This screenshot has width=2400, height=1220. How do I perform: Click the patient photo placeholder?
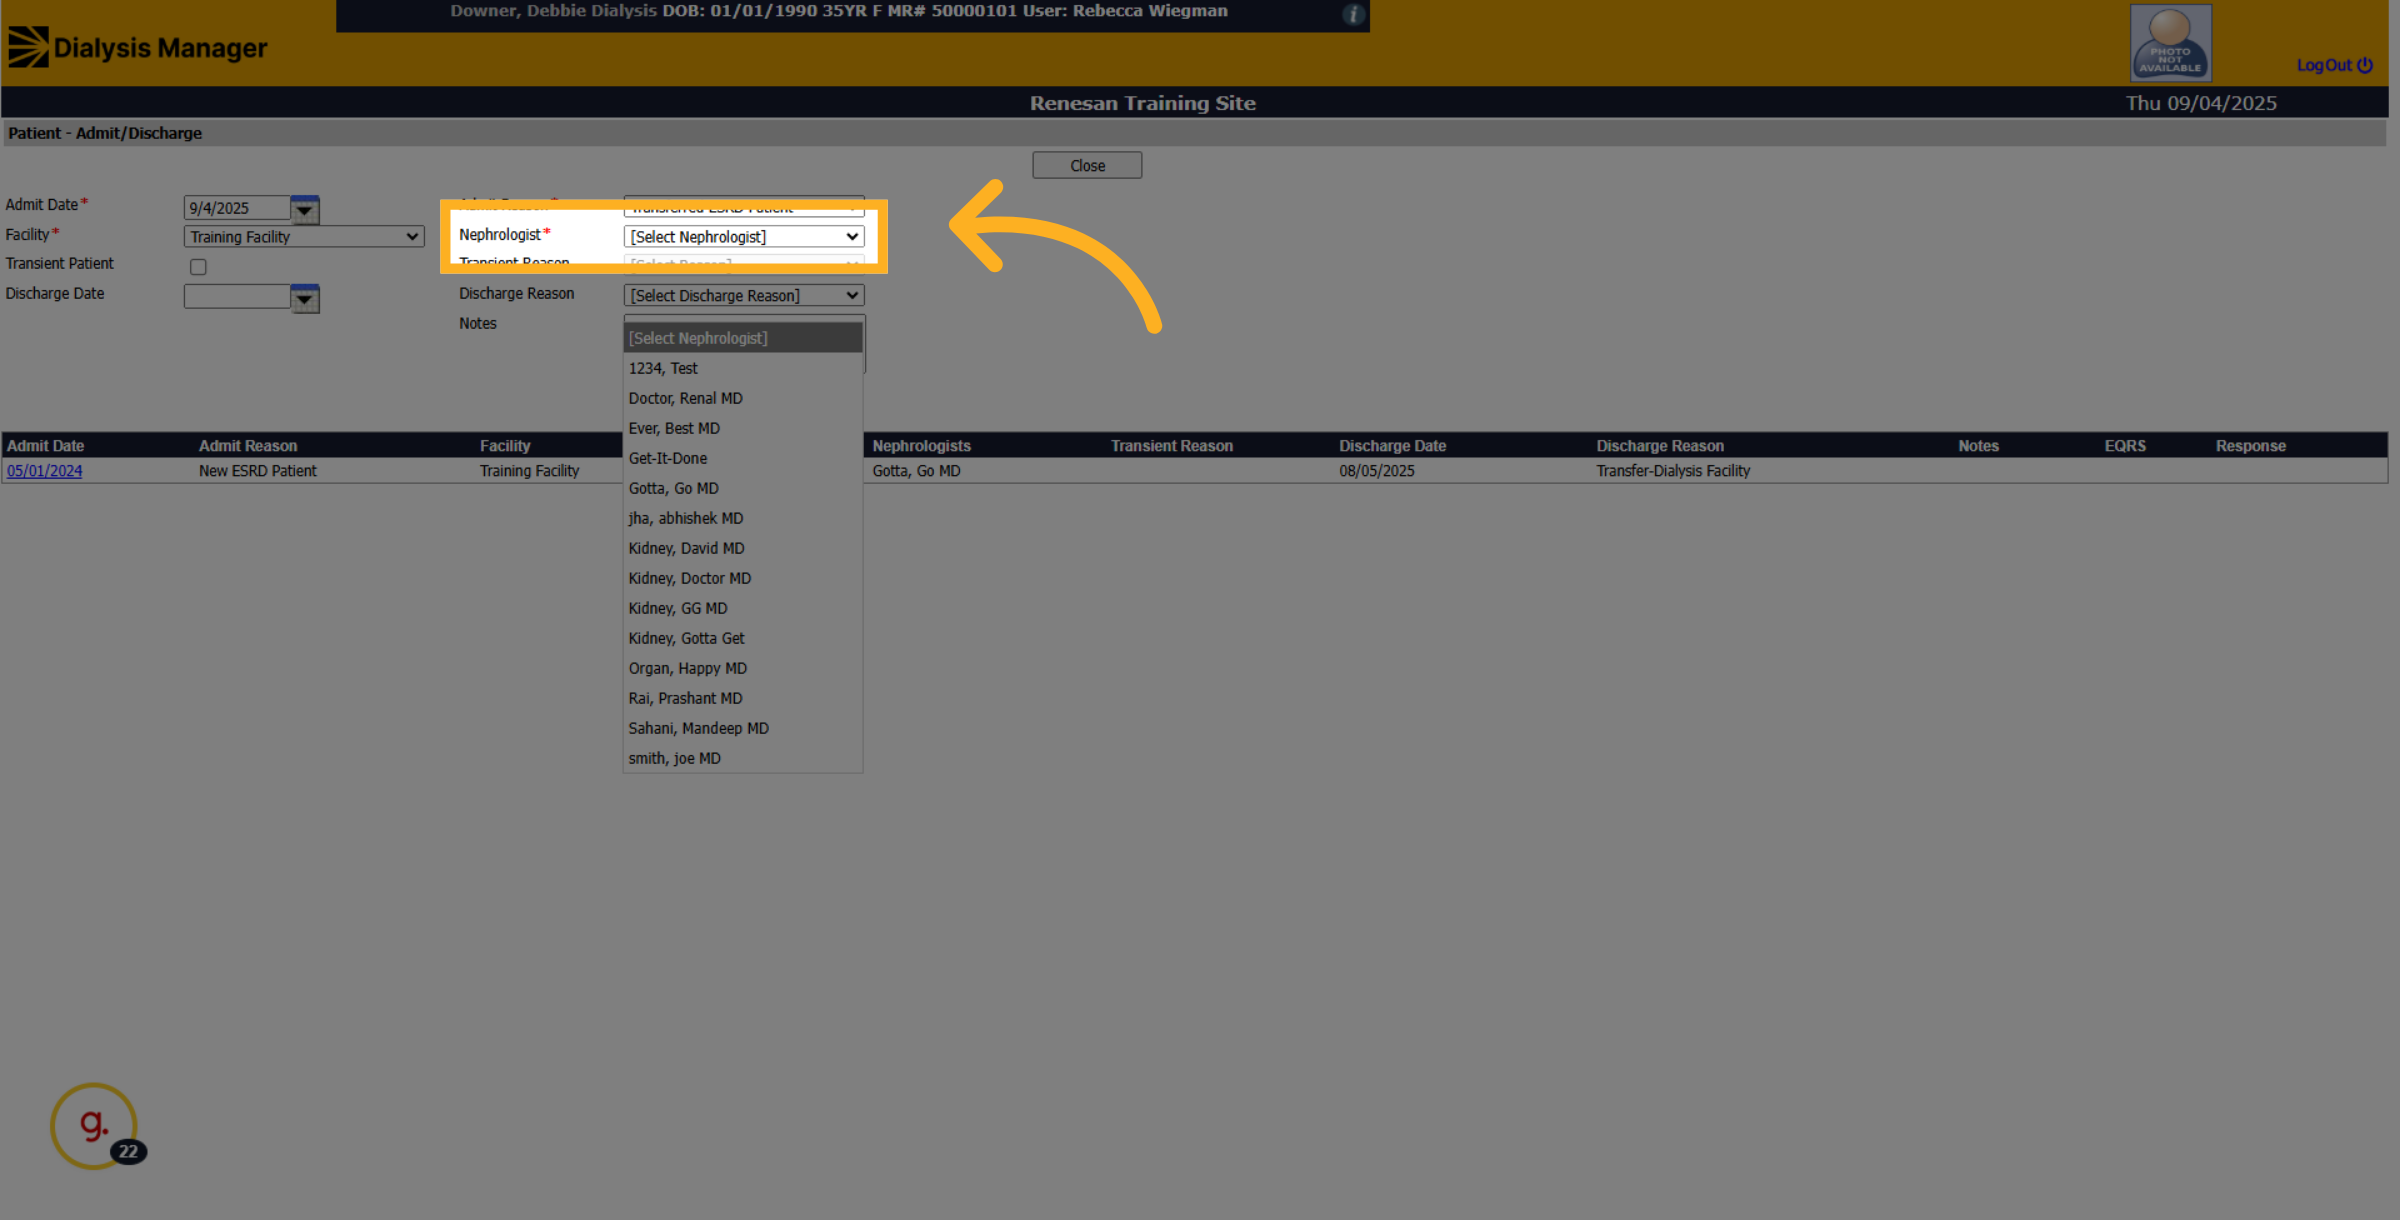[x=2170, y=43]
